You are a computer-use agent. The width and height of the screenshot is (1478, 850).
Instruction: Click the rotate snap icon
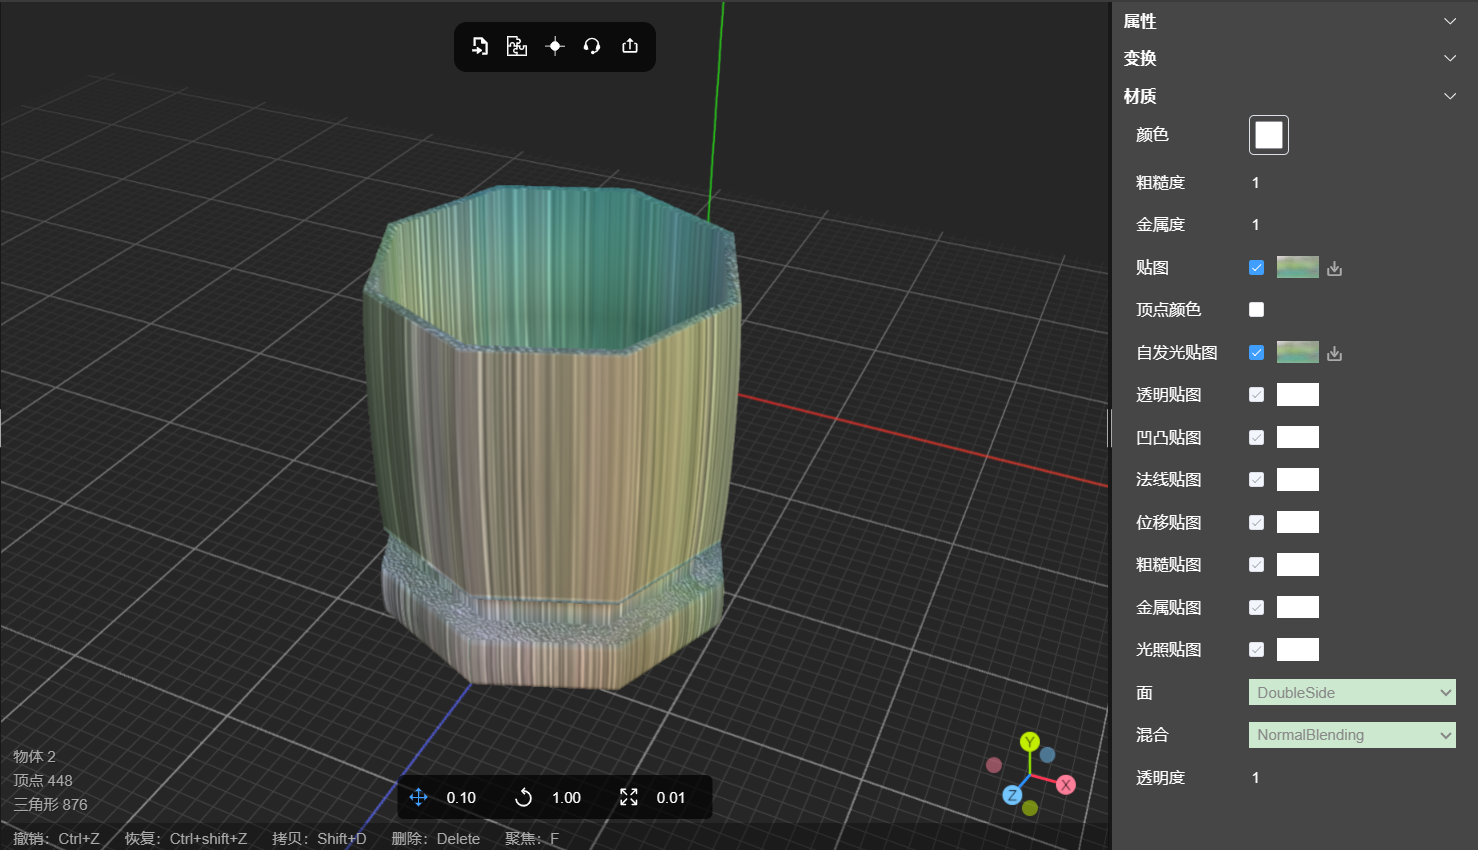point(523,797)
